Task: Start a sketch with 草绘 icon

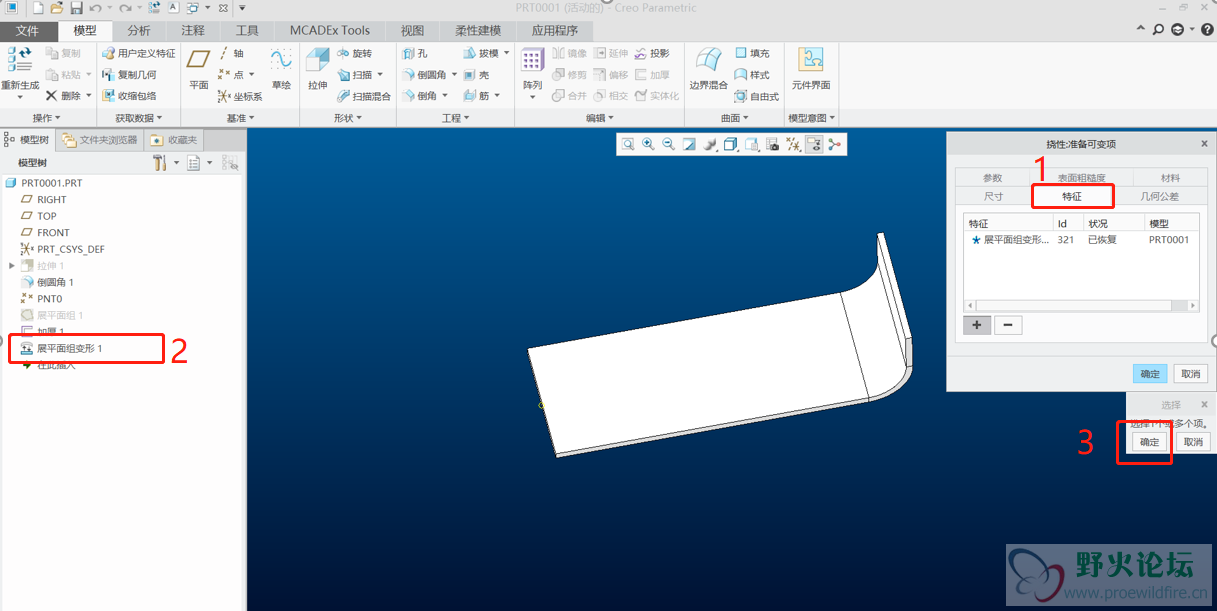Action: tap(281, 68)
